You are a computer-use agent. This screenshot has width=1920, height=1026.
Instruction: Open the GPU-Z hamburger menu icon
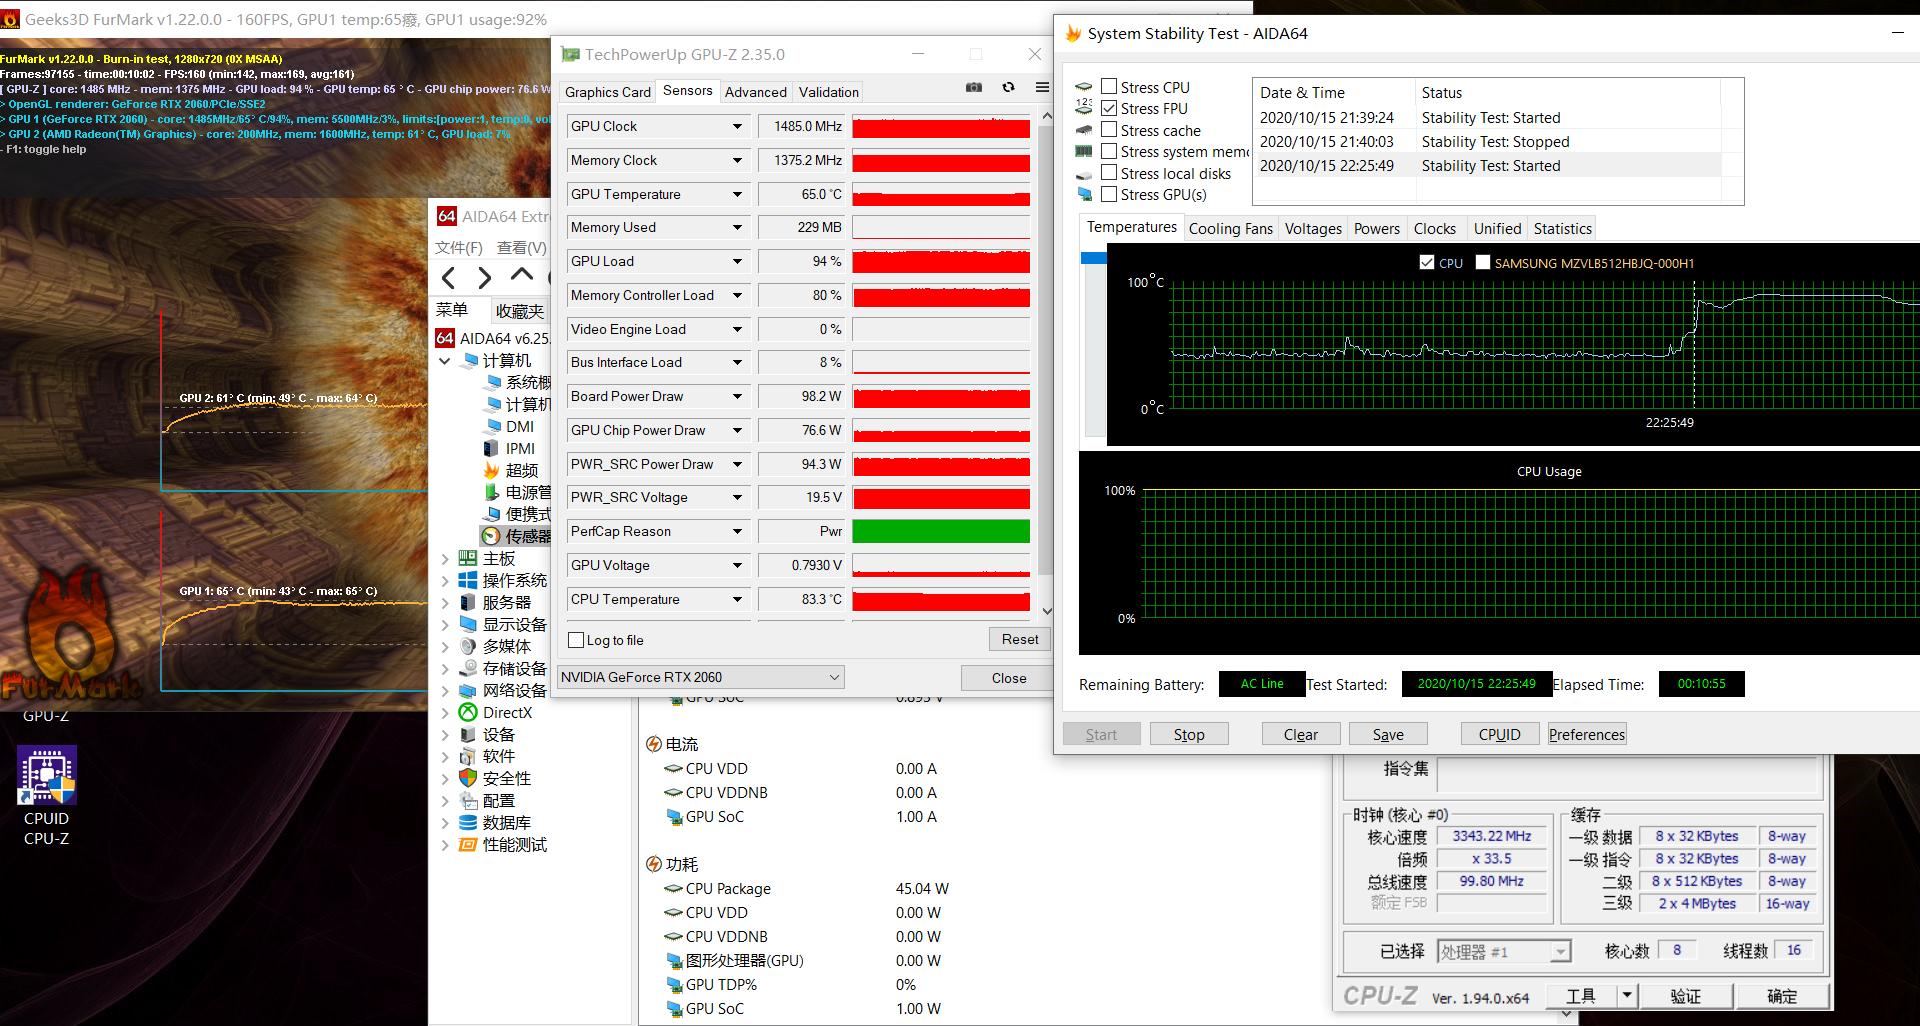[x=1041, y=88]
